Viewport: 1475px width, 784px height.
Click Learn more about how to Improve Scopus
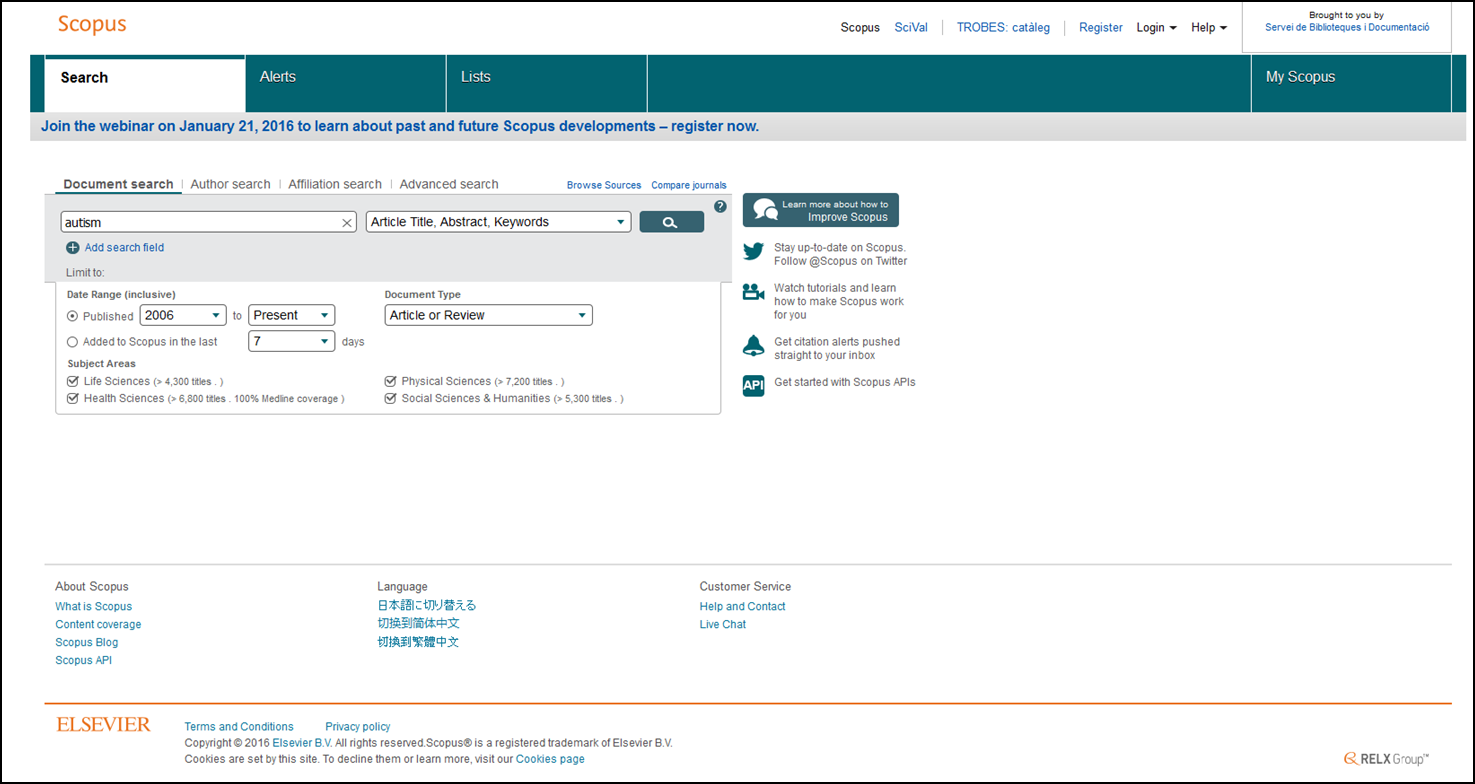tap(821, 210)
